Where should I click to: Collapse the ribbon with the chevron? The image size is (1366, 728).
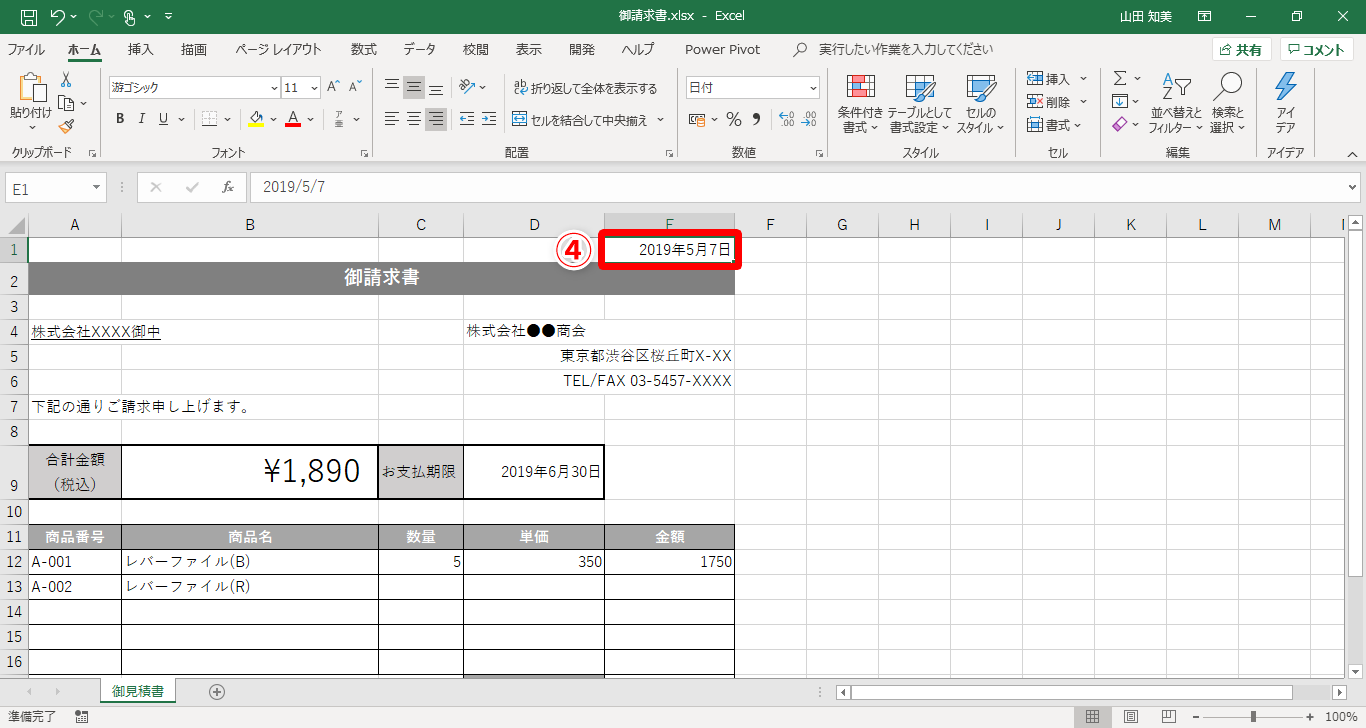pyautogui.click(x=1352, y=154)
